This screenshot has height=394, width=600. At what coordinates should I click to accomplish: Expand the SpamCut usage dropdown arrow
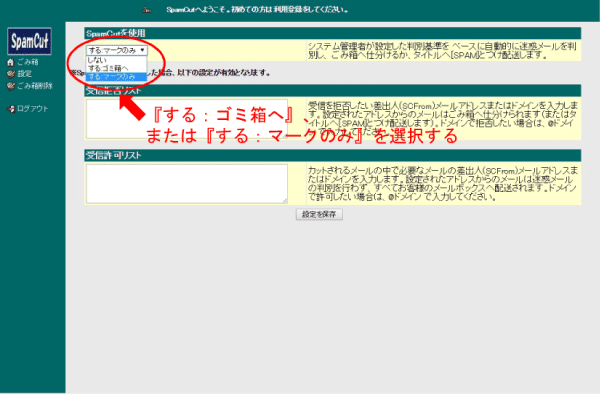pos(142,50)
